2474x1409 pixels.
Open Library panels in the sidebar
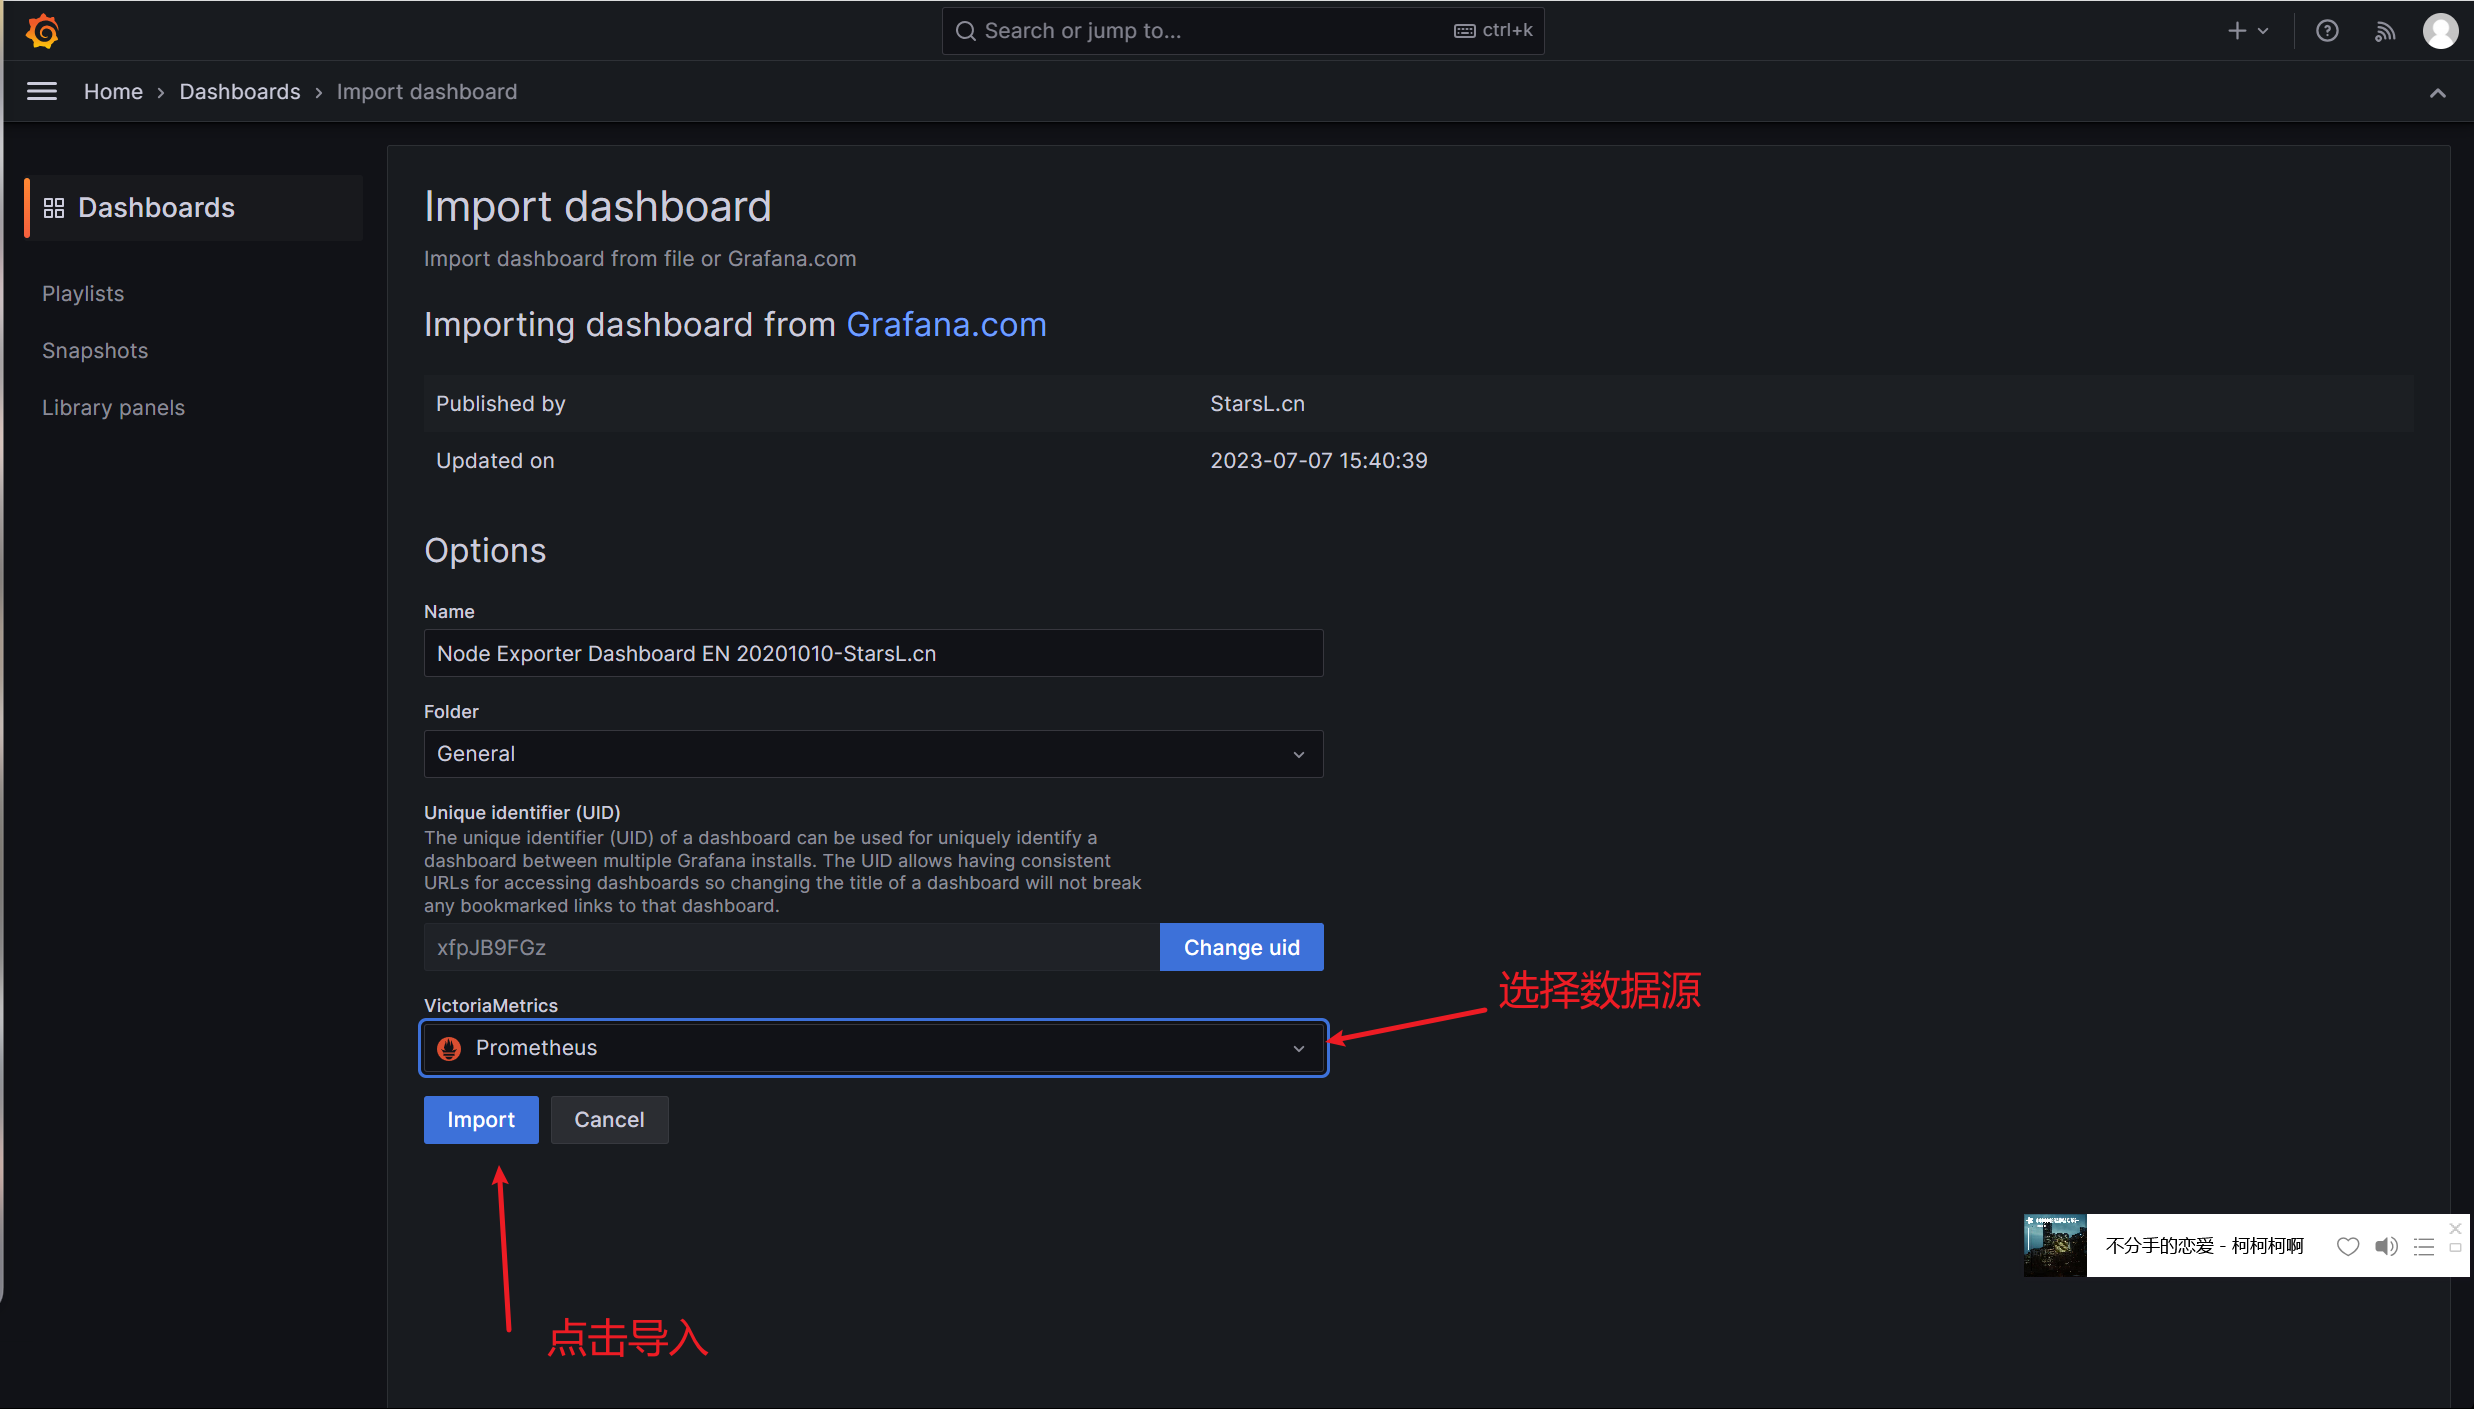[113, 408]
